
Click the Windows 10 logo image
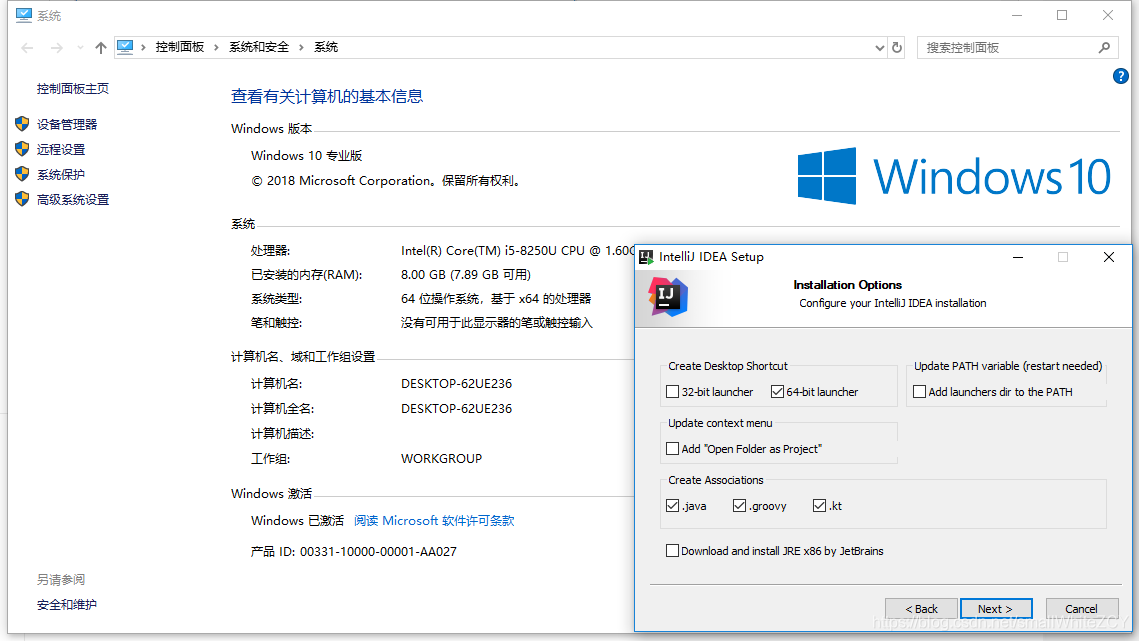954,176
